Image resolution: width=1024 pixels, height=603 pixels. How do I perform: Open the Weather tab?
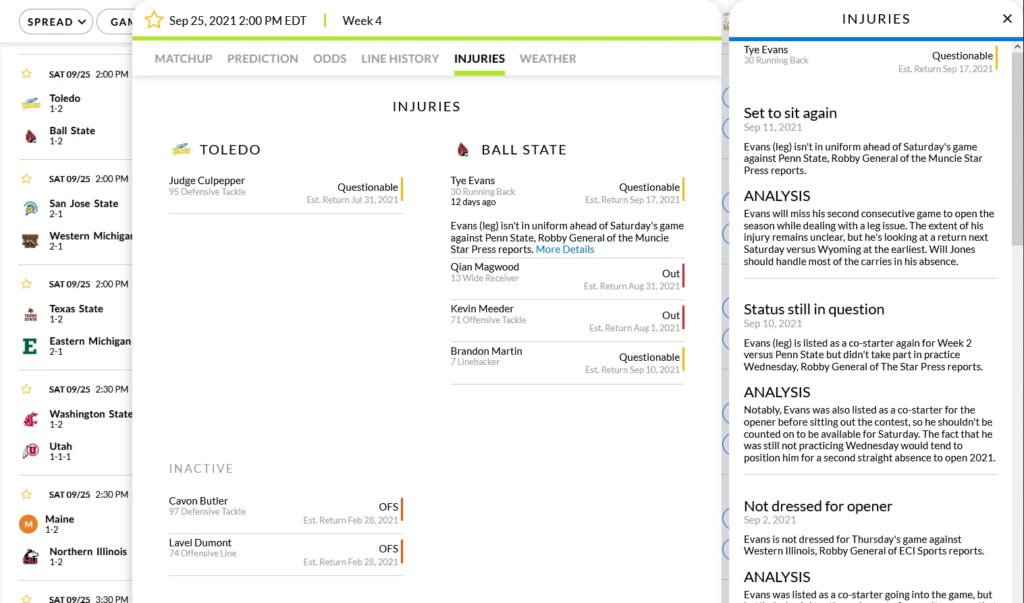tap(548, 59)
